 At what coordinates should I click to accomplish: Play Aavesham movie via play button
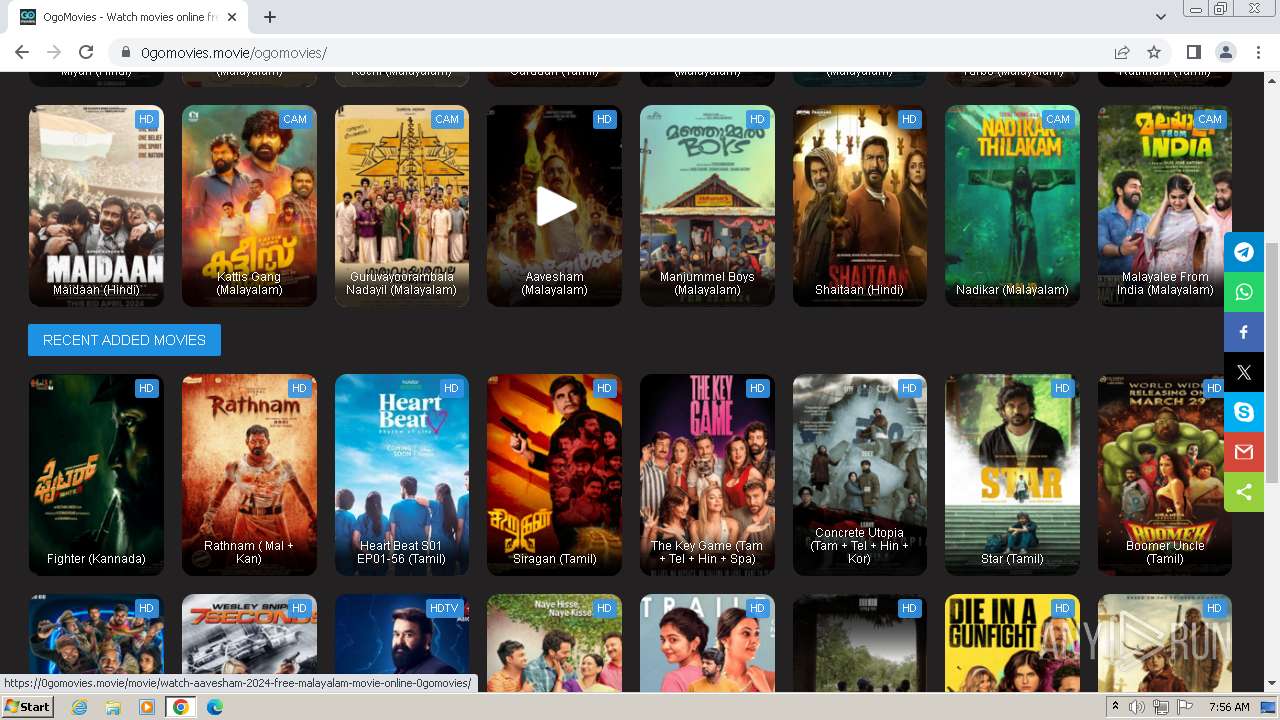pos(555,206)
